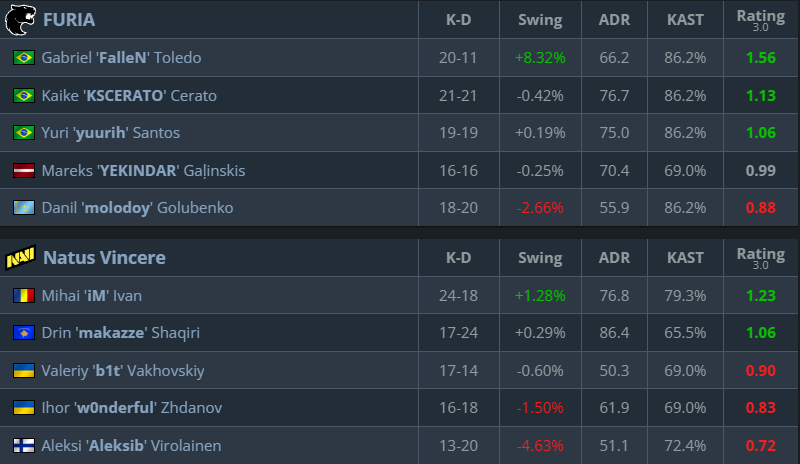This screenshot has height=464, width=800.
Task: Open Kaike 'KSCERATO' Cerato's player page
Action: 129,96
